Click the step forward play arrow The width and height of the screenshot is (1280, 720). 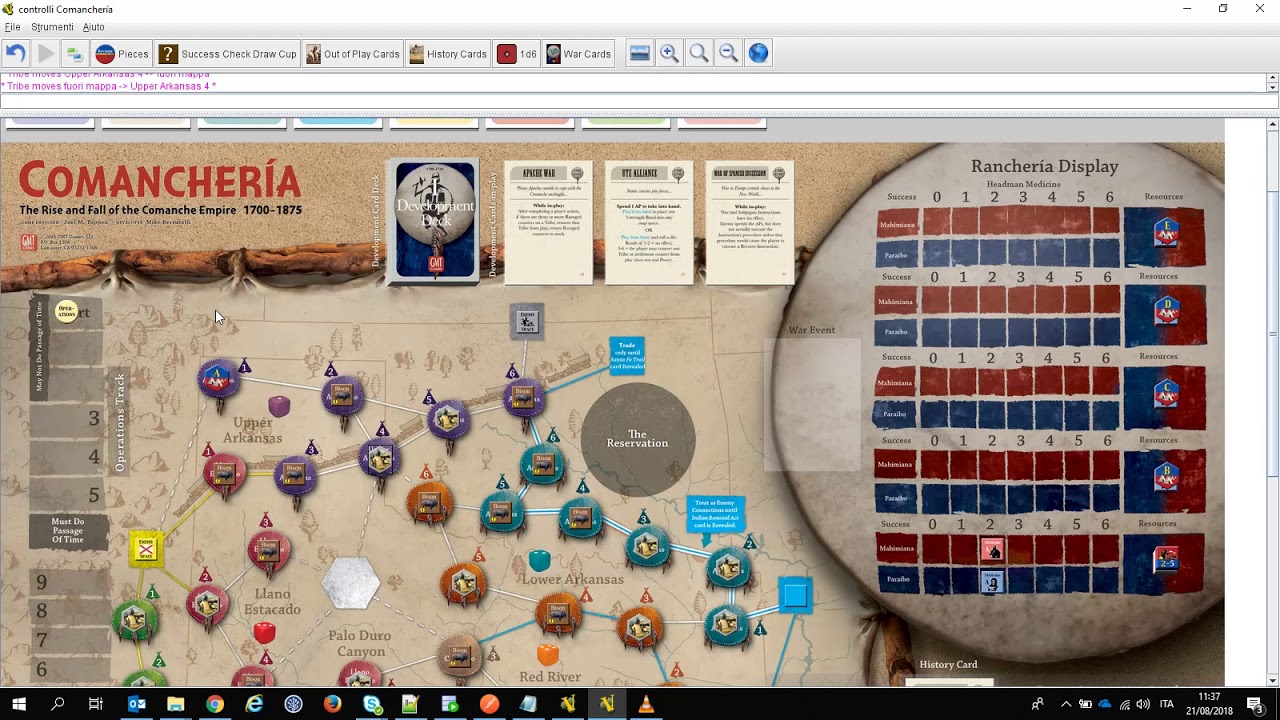[46, 54]
